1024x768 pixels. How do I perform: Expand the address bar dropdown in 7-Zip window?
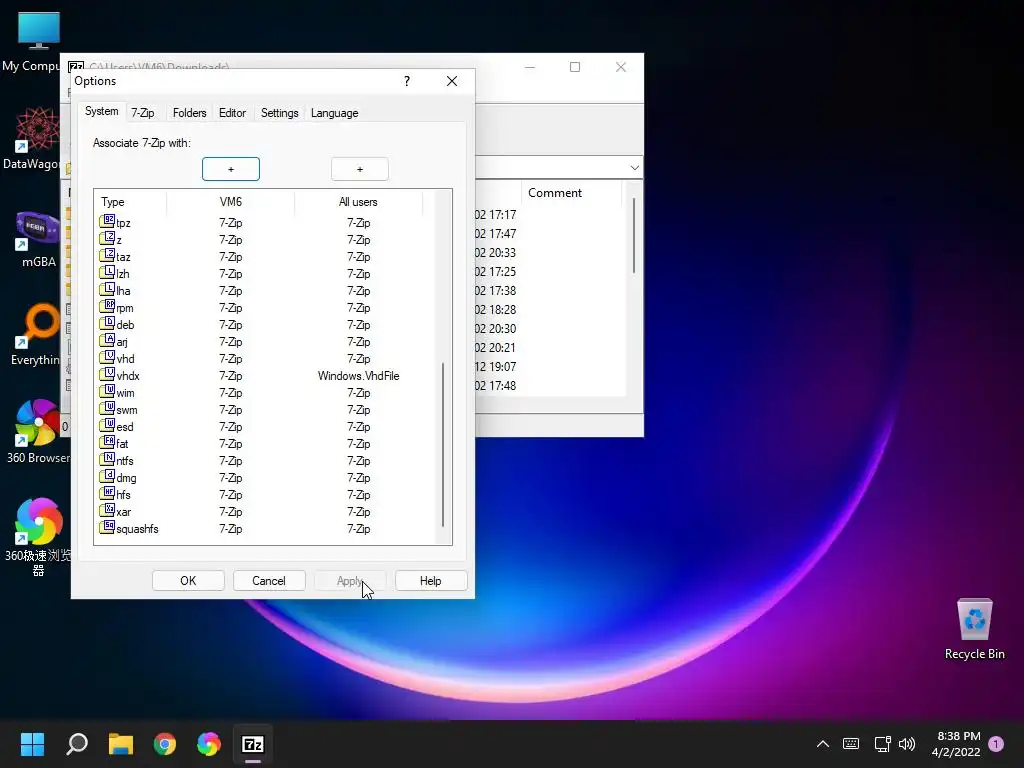click(634, 168)
